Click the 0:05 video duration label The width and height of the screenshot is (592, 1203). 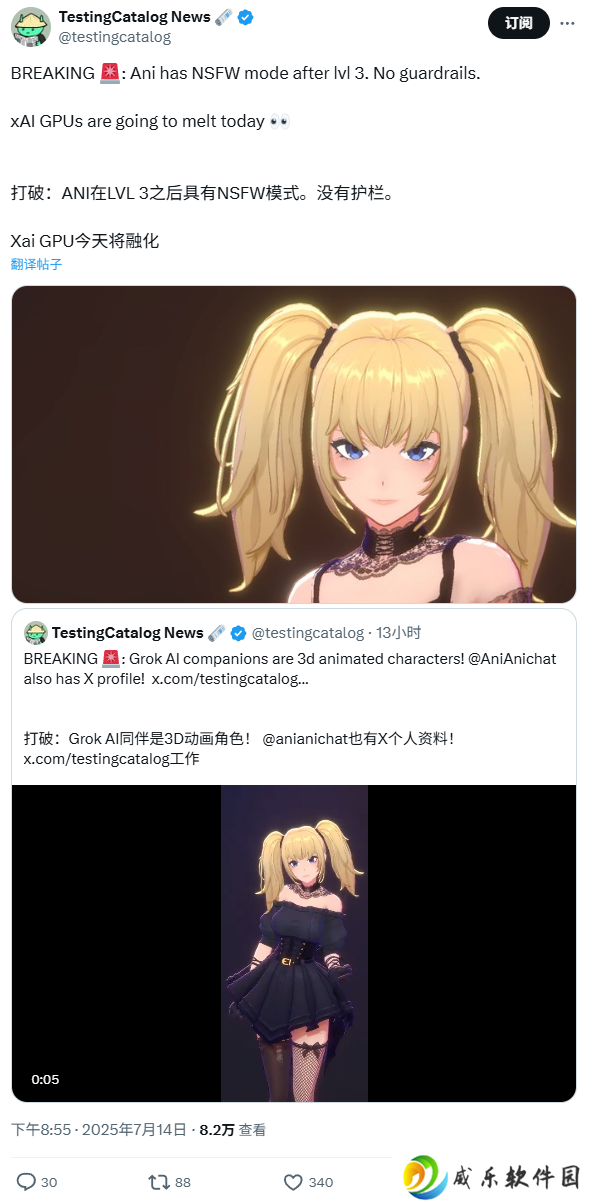(x=45, y=1079)
